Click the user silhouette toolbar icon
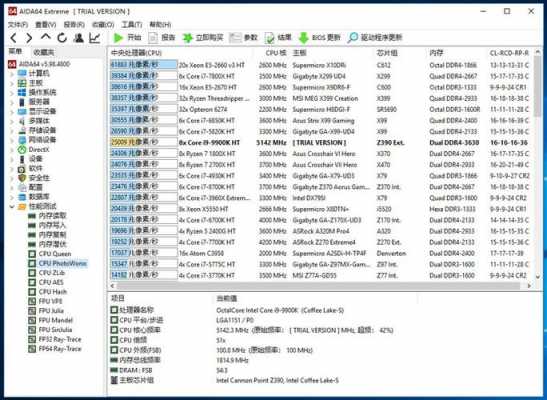 [79, 38]
